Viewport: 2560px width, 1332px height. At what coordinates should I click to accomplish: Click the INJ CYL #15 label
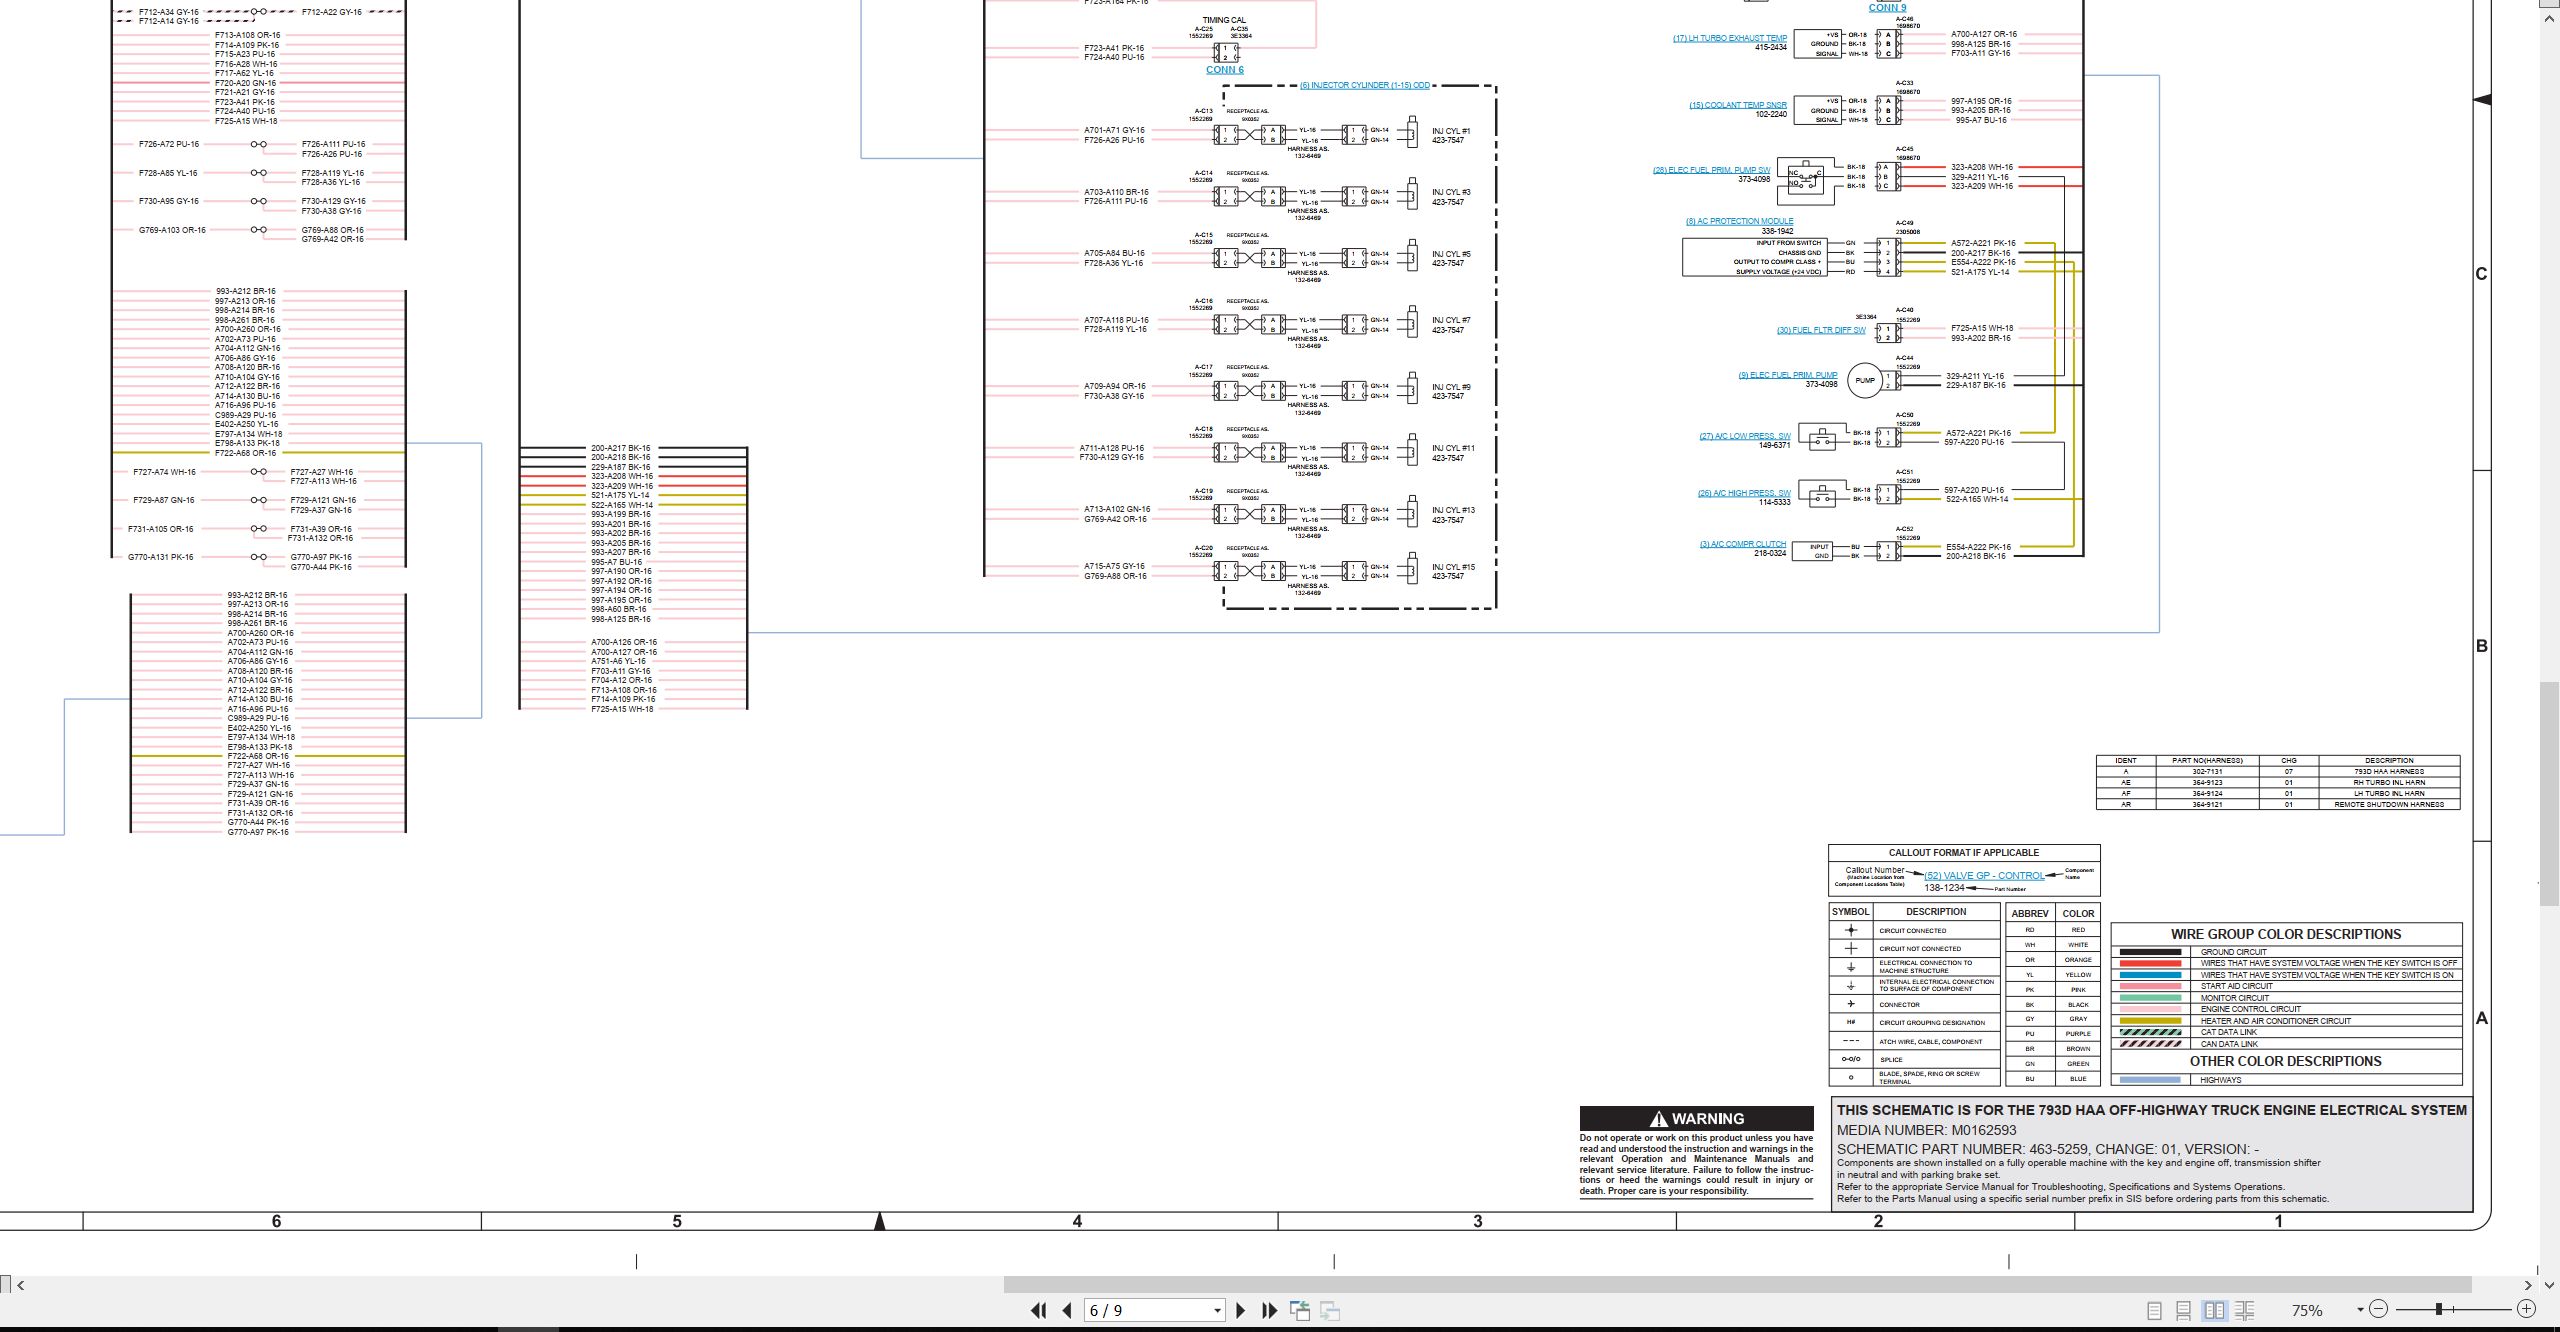click(x=1453, y=567)
